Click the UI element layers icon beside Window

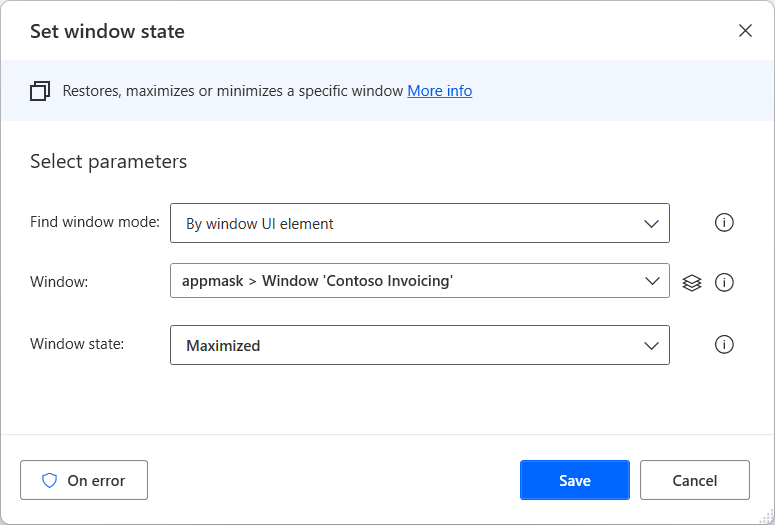tap(691, 283)
